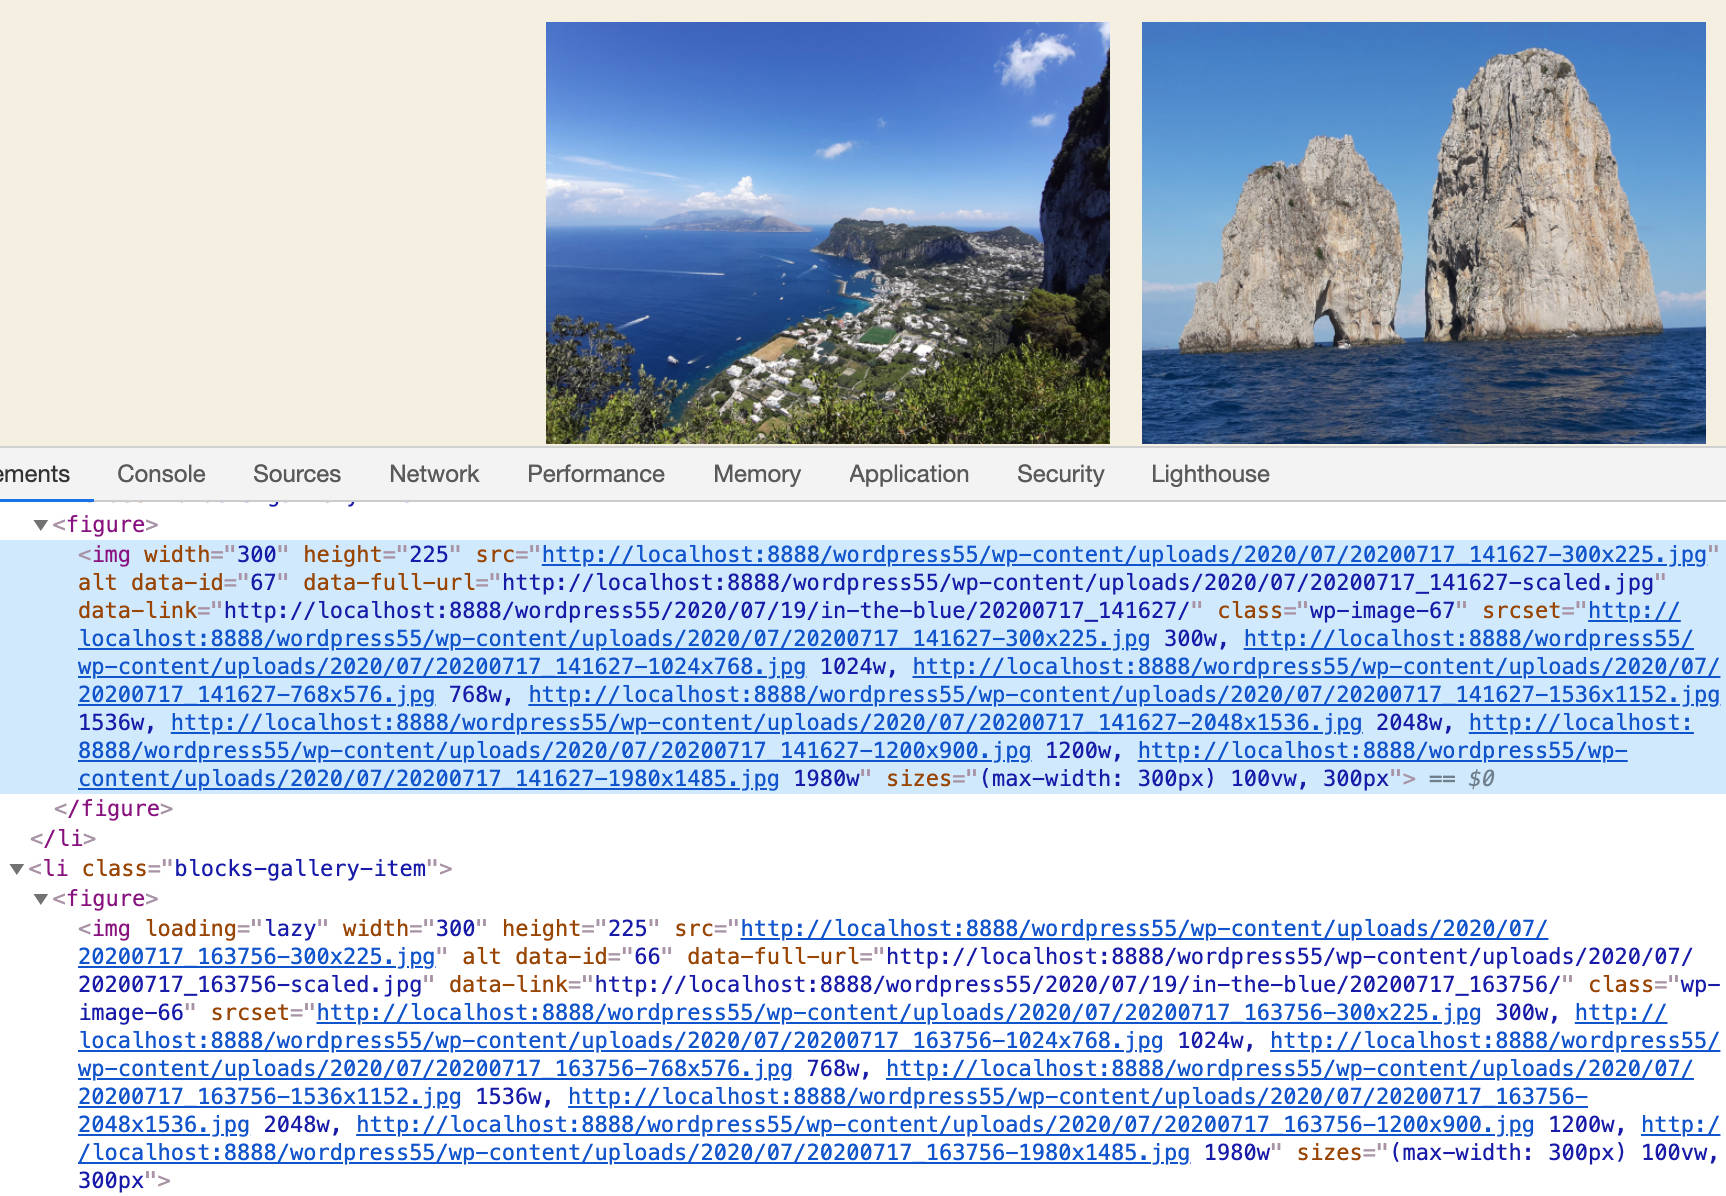Collapse the li blocks-gallery-item node
Screen dimensions: 1726x1196
(18, 868)
